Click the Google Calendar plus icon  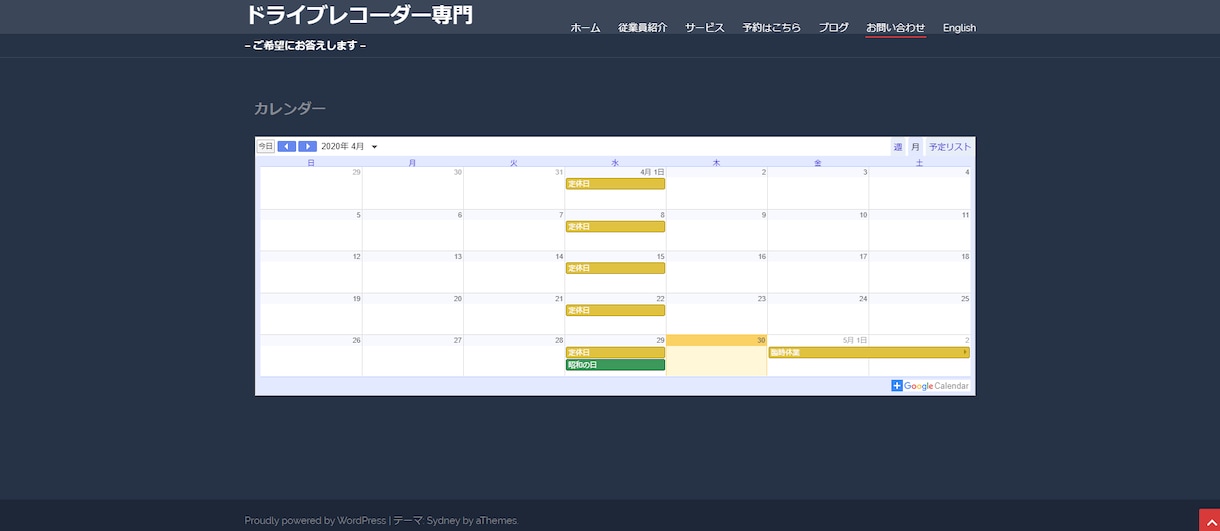(897, 386)
